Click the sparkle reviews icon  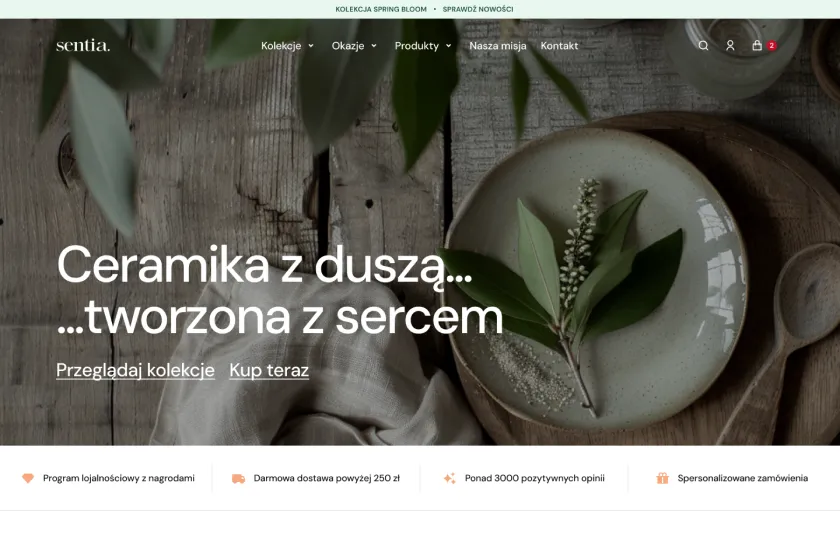coord(449,478)
